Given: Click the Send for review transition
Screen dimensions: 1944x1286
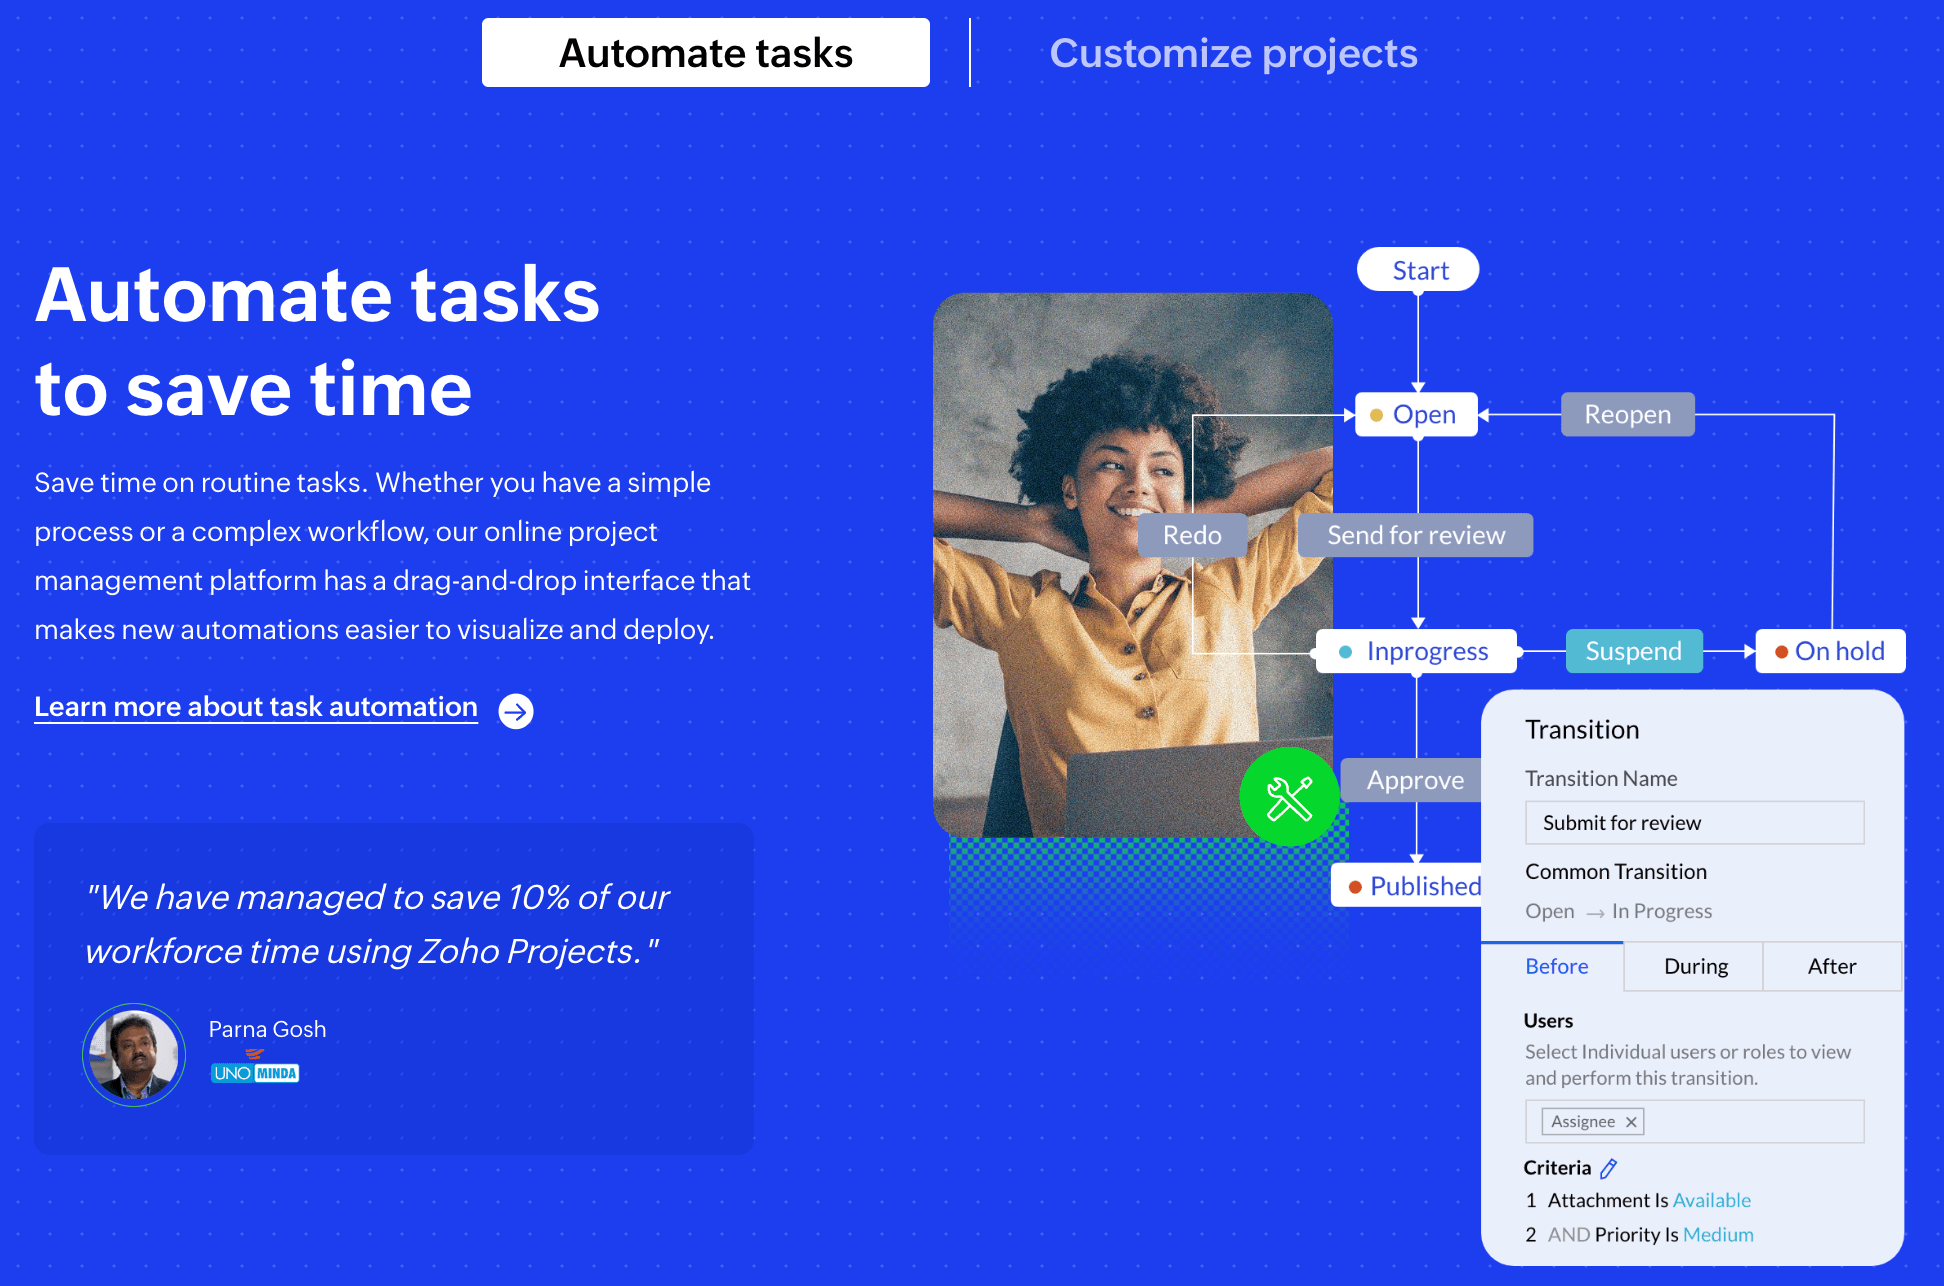Looking at the screenshot, I should click(x=1415, y=535).
